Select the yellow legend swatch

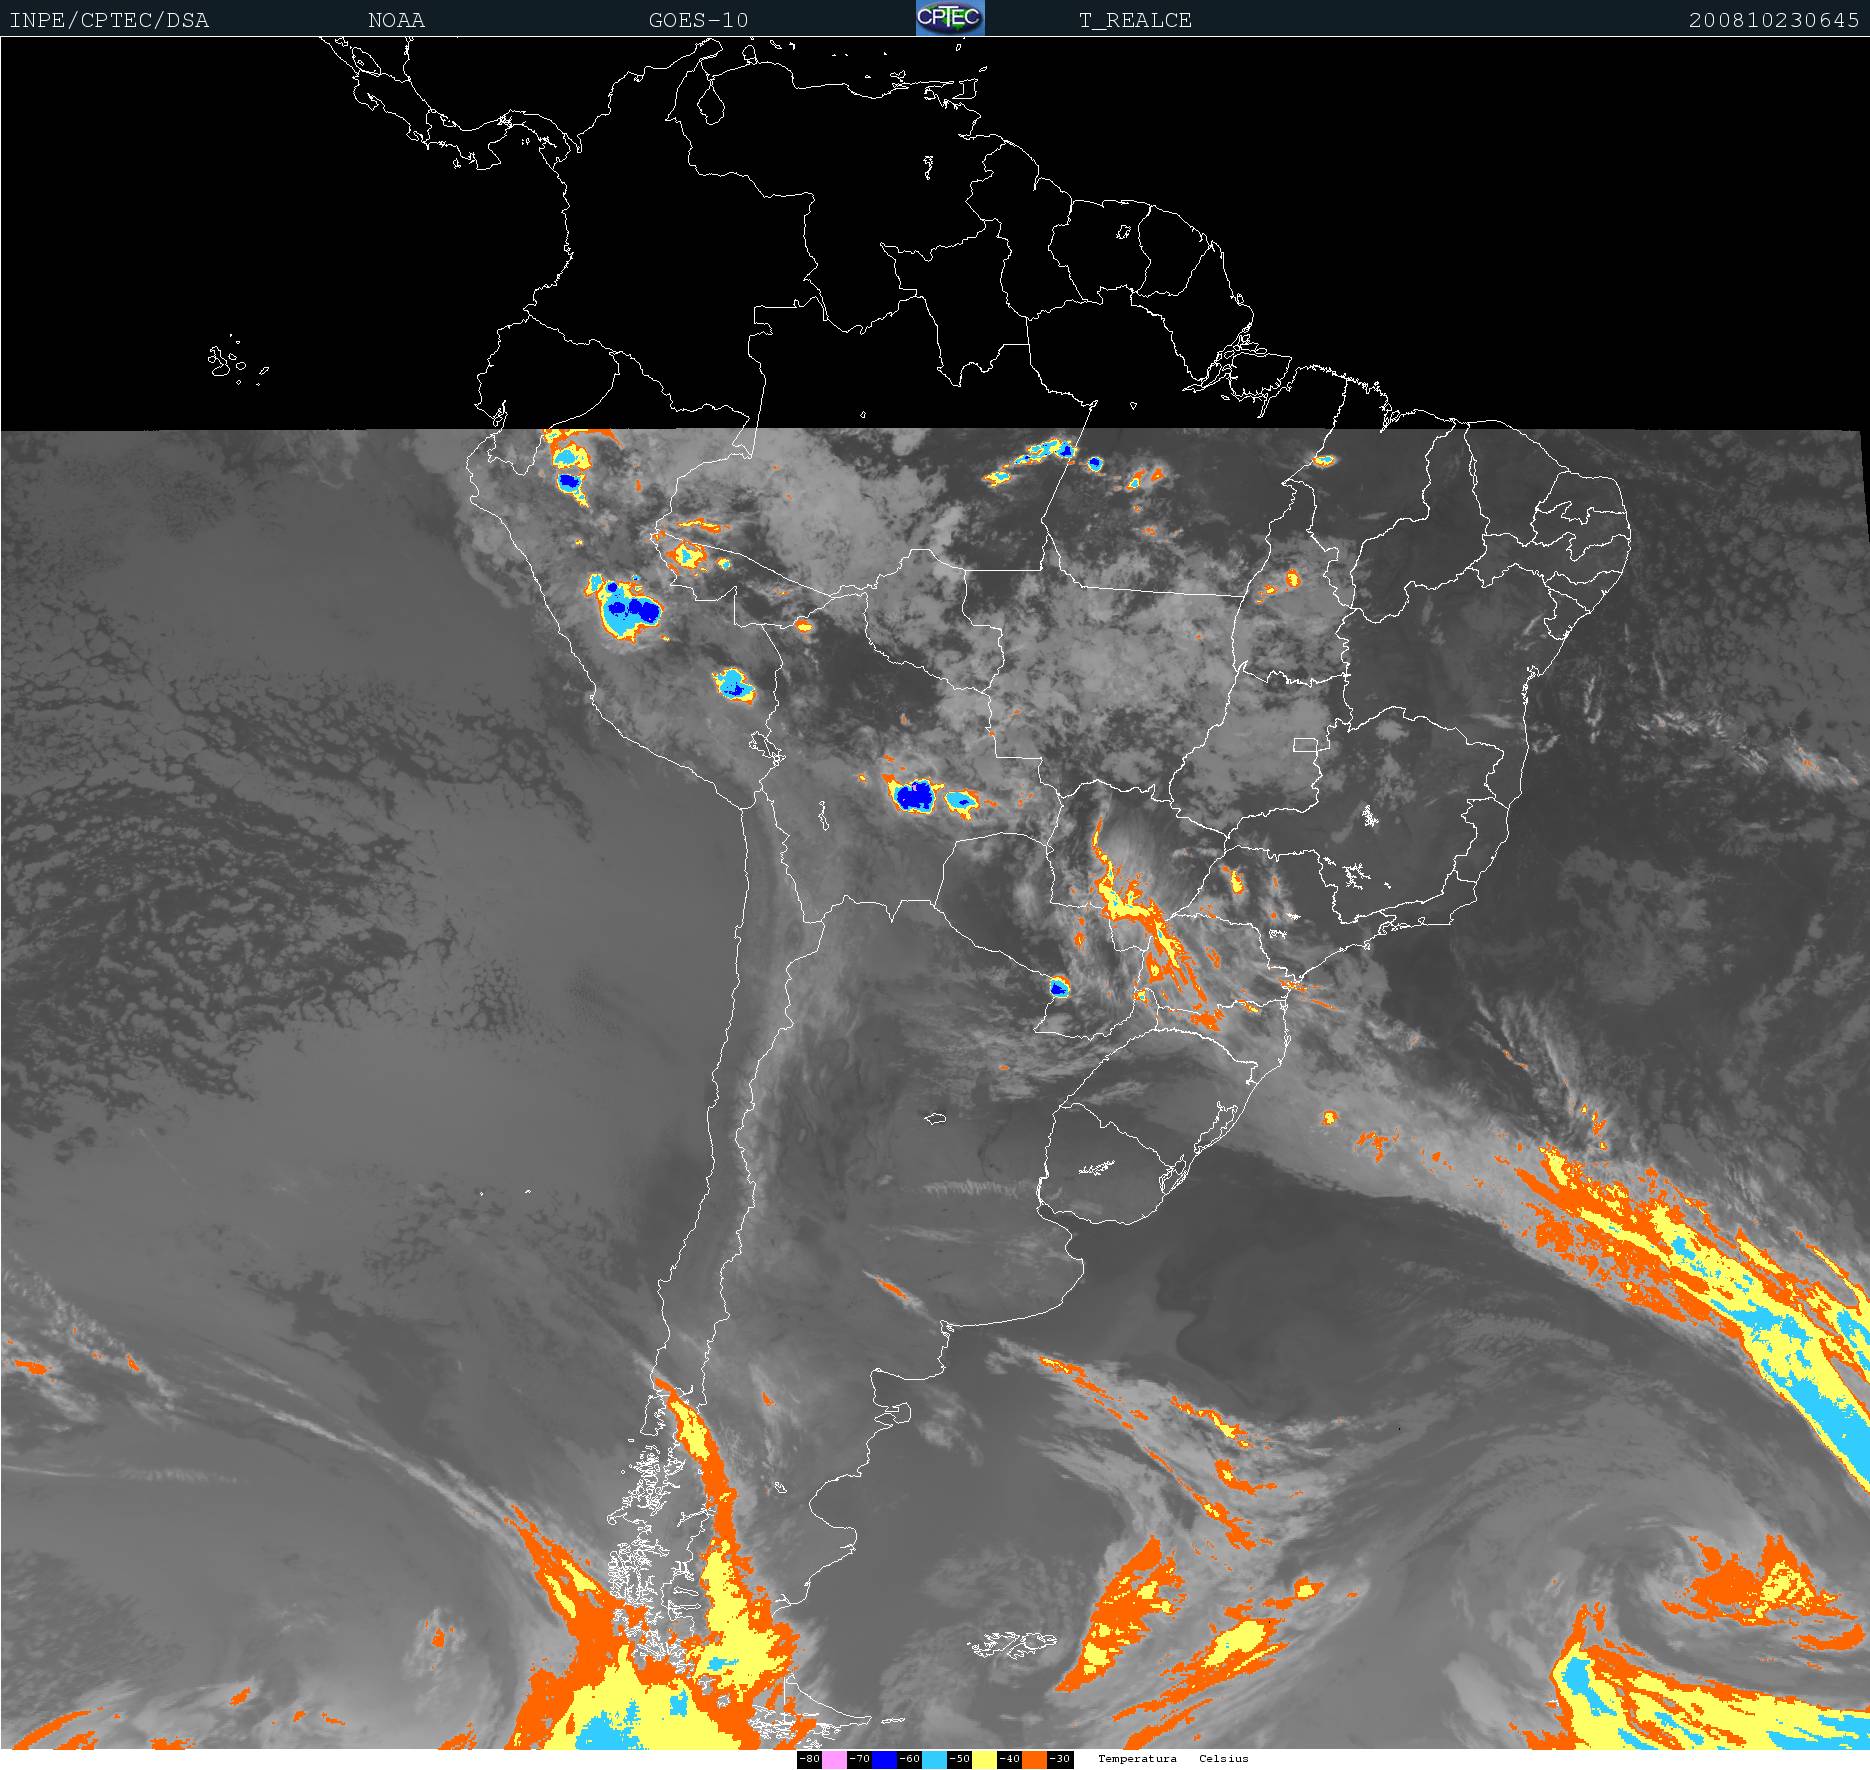[984, 1759]
